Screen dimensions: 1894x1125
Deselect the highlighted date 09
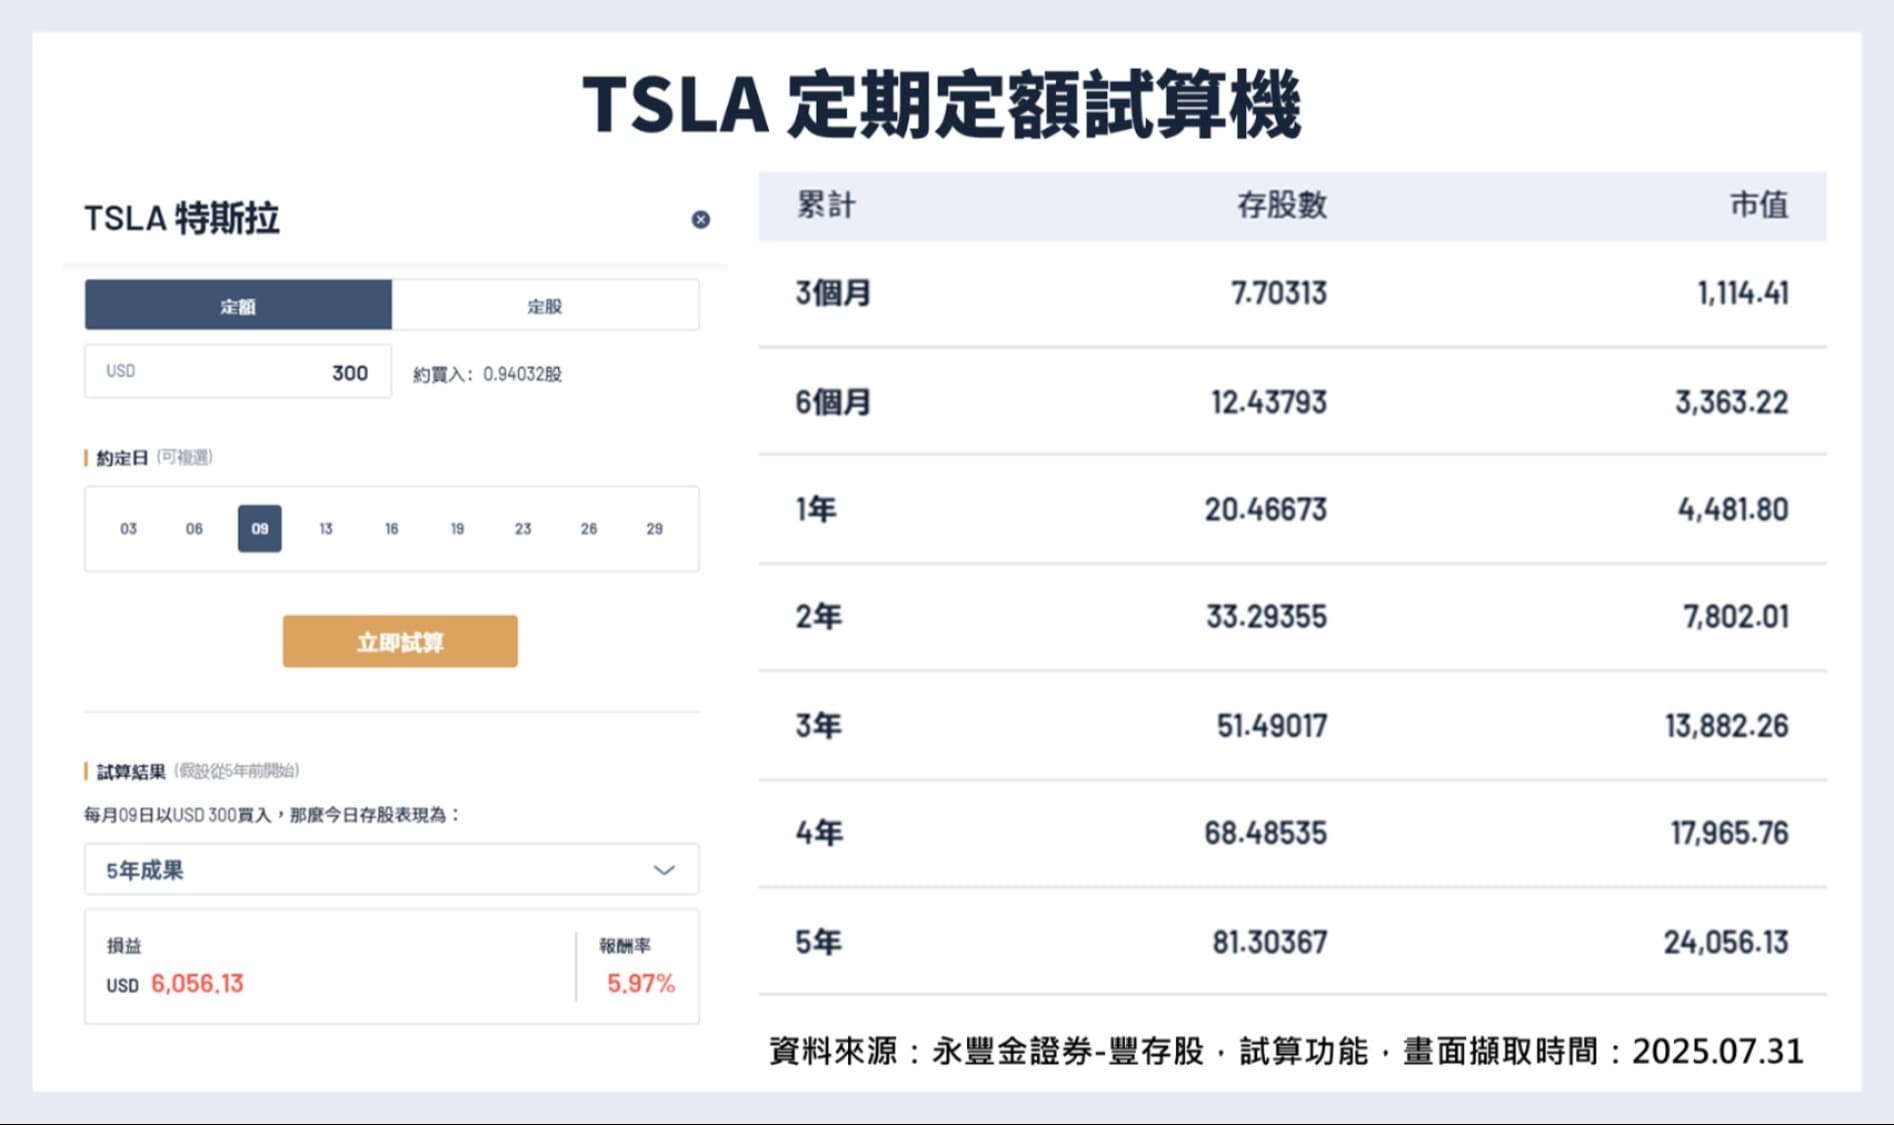pos(259,529)
